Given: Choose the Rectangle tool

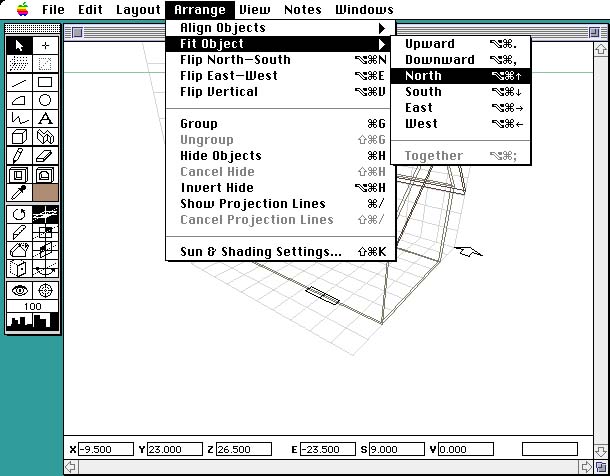Looking at the screenshot, I should (45, 82).
